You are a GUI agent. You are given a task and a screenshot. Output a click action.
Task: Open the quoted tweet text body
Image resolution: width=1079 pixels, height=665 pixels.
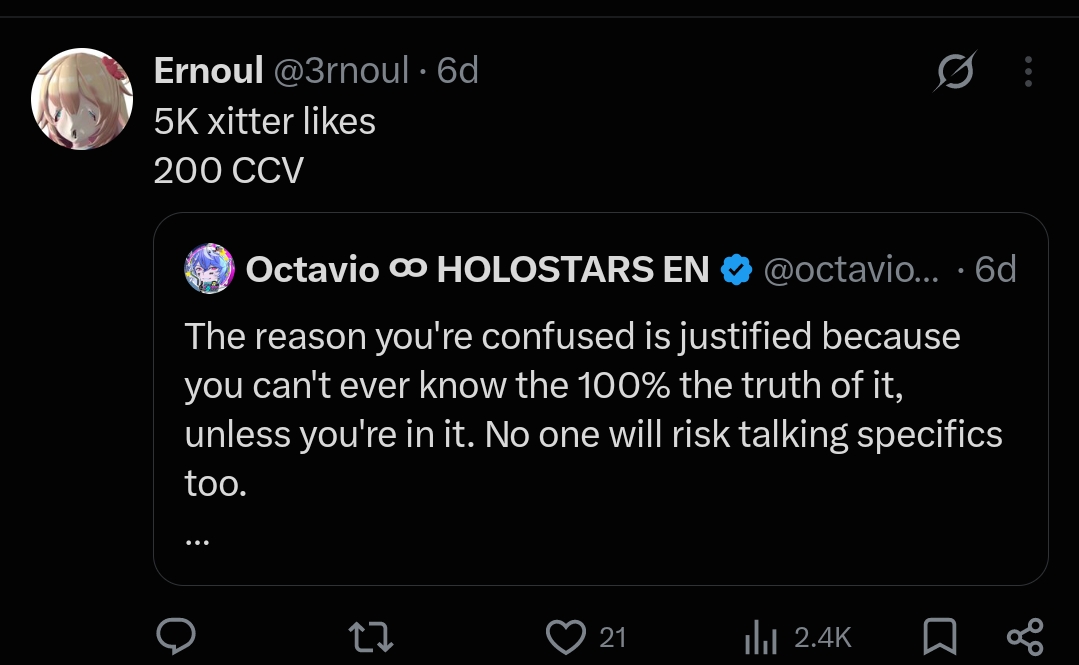(593, 410)
